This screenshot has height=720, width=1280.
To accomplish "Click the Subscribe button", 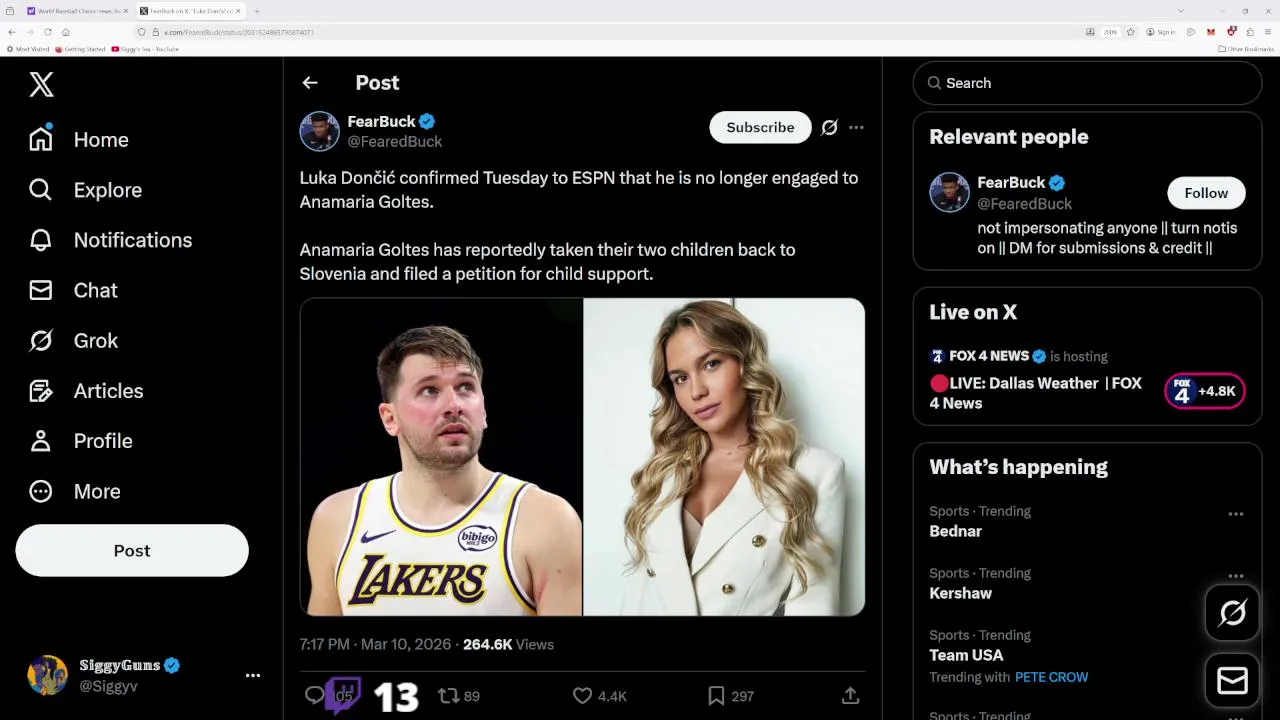I will tap(760, 128).
